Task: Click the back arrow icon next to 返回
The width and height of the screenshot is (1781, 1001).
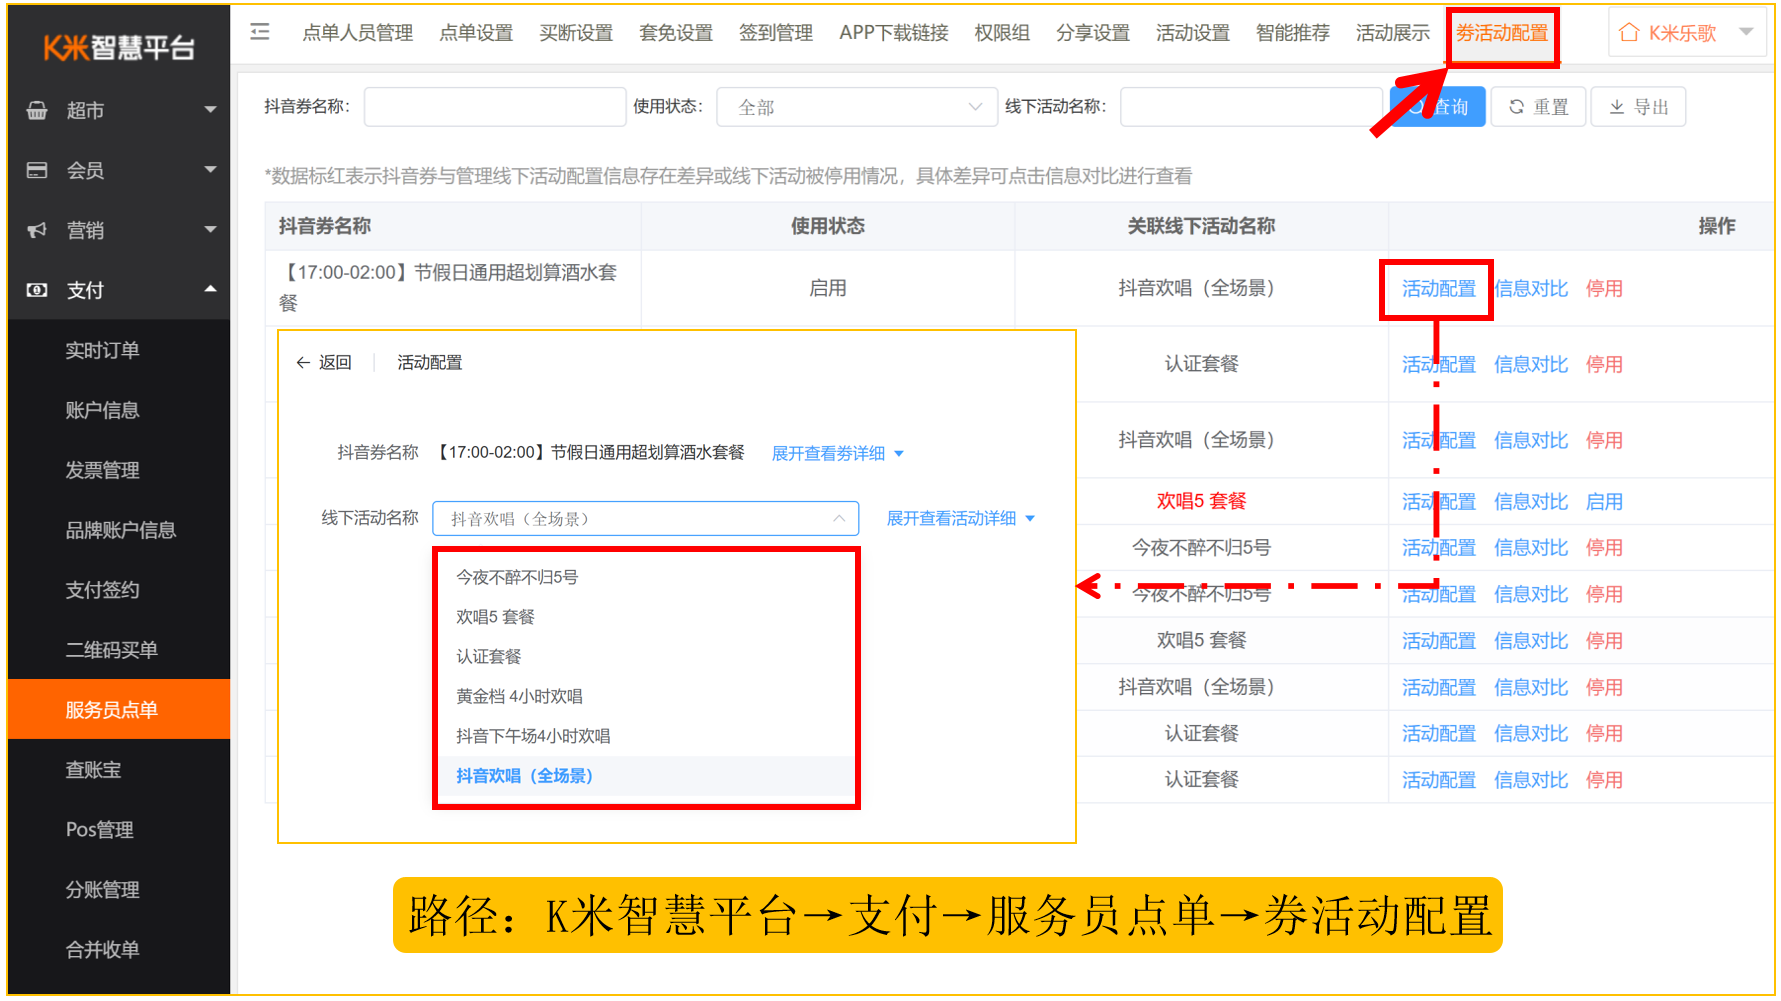Action: coord(303,362)
